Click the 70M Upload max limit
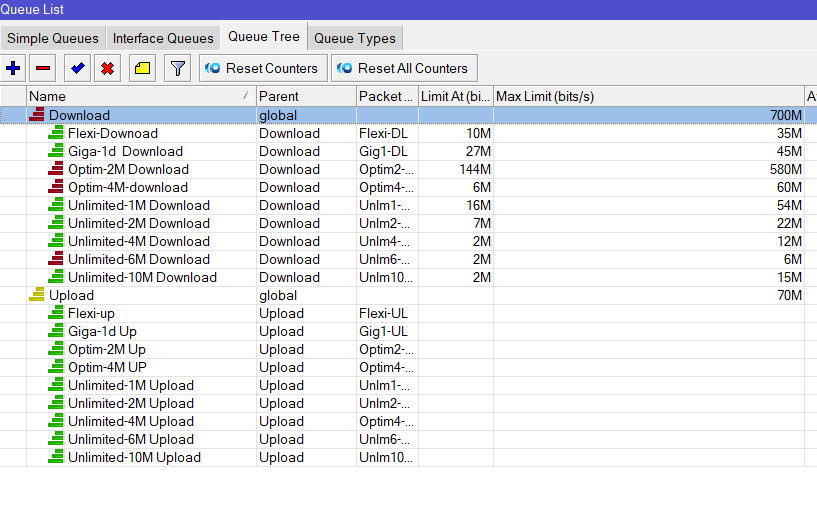Image resolution: width=817 pixels, height=531 pixels. 789,295
